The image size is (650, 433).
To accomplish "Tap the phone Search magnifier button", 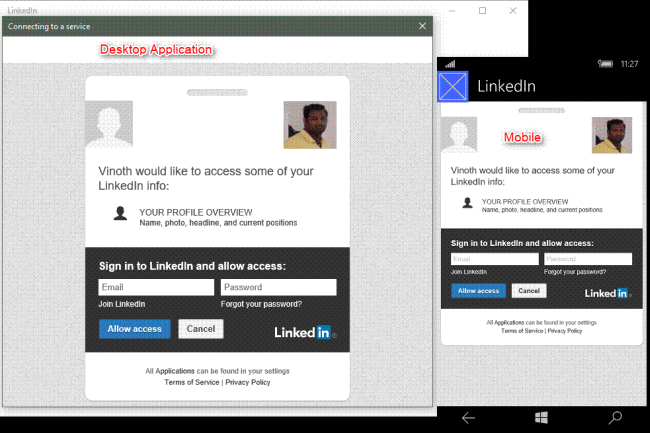I will pos(615,418).
